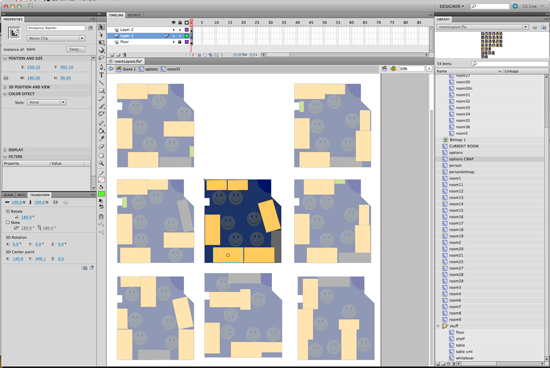Viewport: 550px width, 368px height.
Task: Click the roomLayout.fla document tab
Action: 128,61
